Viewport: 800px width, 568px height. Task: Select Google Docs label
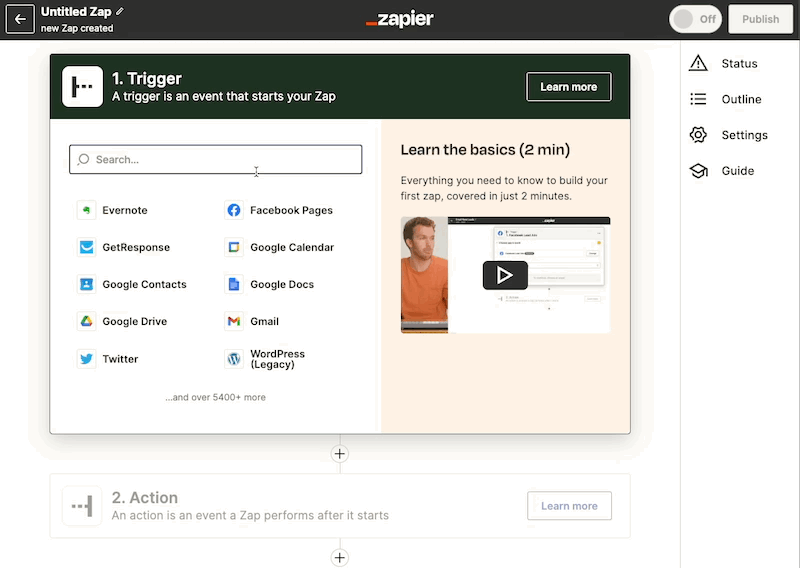(282, 285)
